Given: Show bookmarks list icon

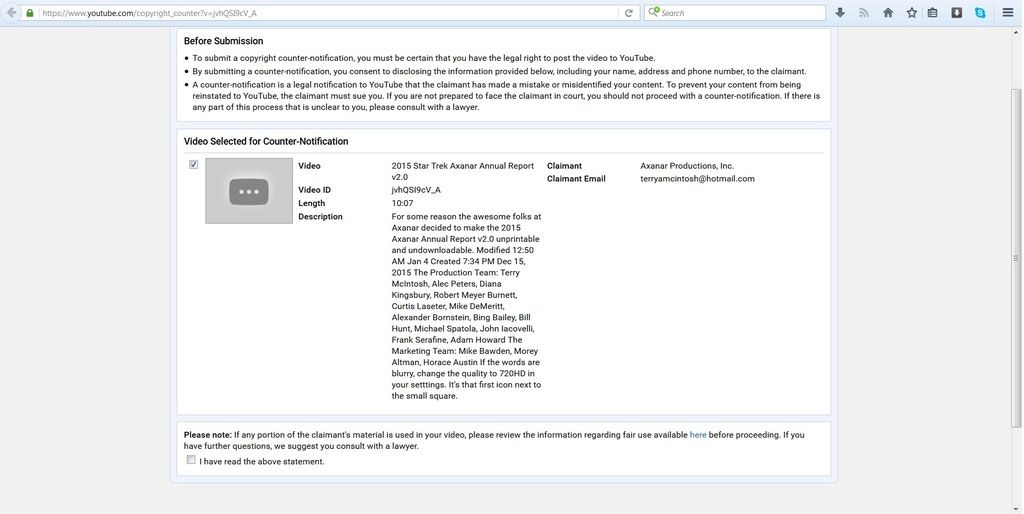Looking at the screenshot, I should (933, 12).
